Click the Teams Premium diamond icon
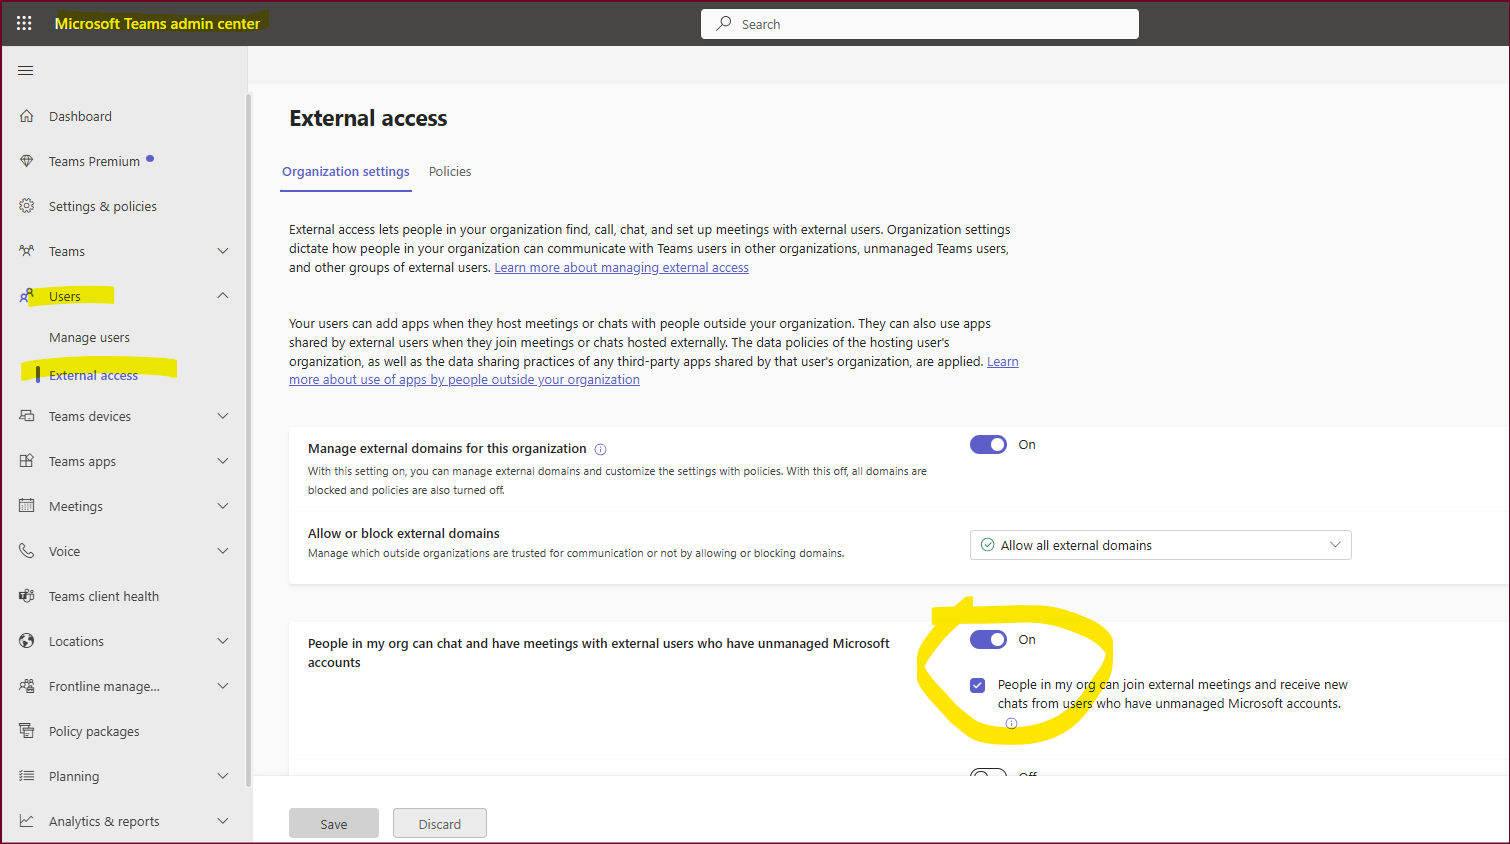 27,161
